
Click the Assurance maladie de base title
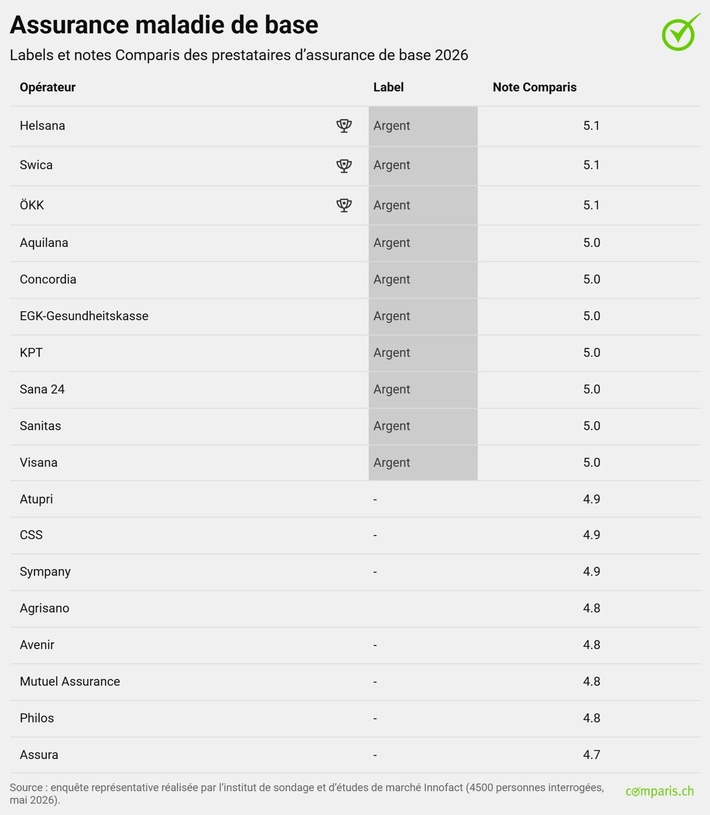point(164,25)
